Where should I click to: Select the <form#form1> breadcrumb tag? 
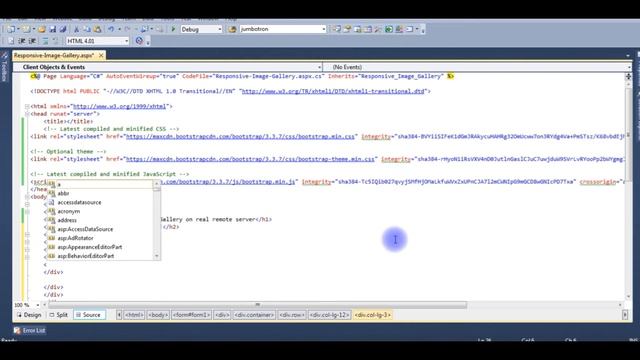pyautogui.click(x=191, y=315)
